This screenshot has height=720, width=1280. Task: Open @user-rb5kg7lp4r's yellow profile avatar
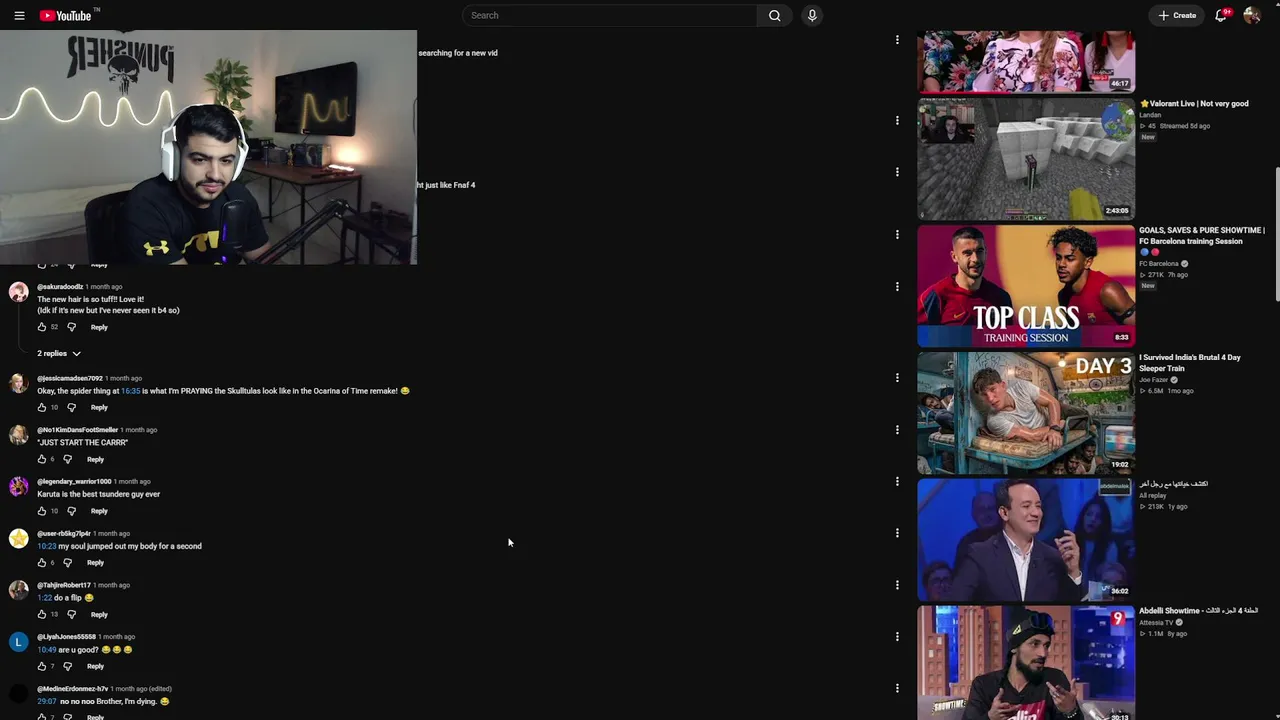tap(18, 539)
